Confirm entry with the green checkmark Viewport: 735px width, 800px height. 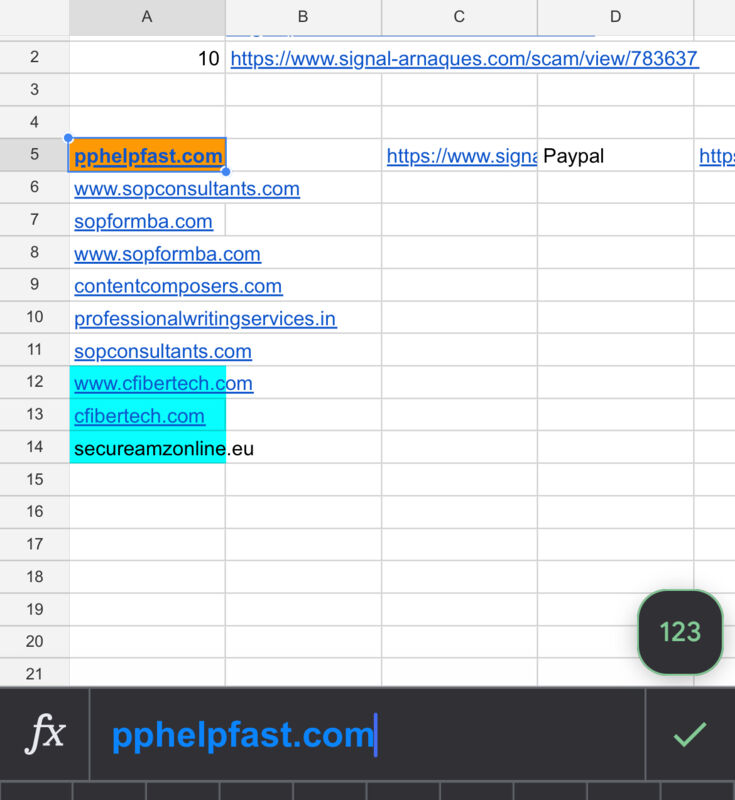[690, 734]
